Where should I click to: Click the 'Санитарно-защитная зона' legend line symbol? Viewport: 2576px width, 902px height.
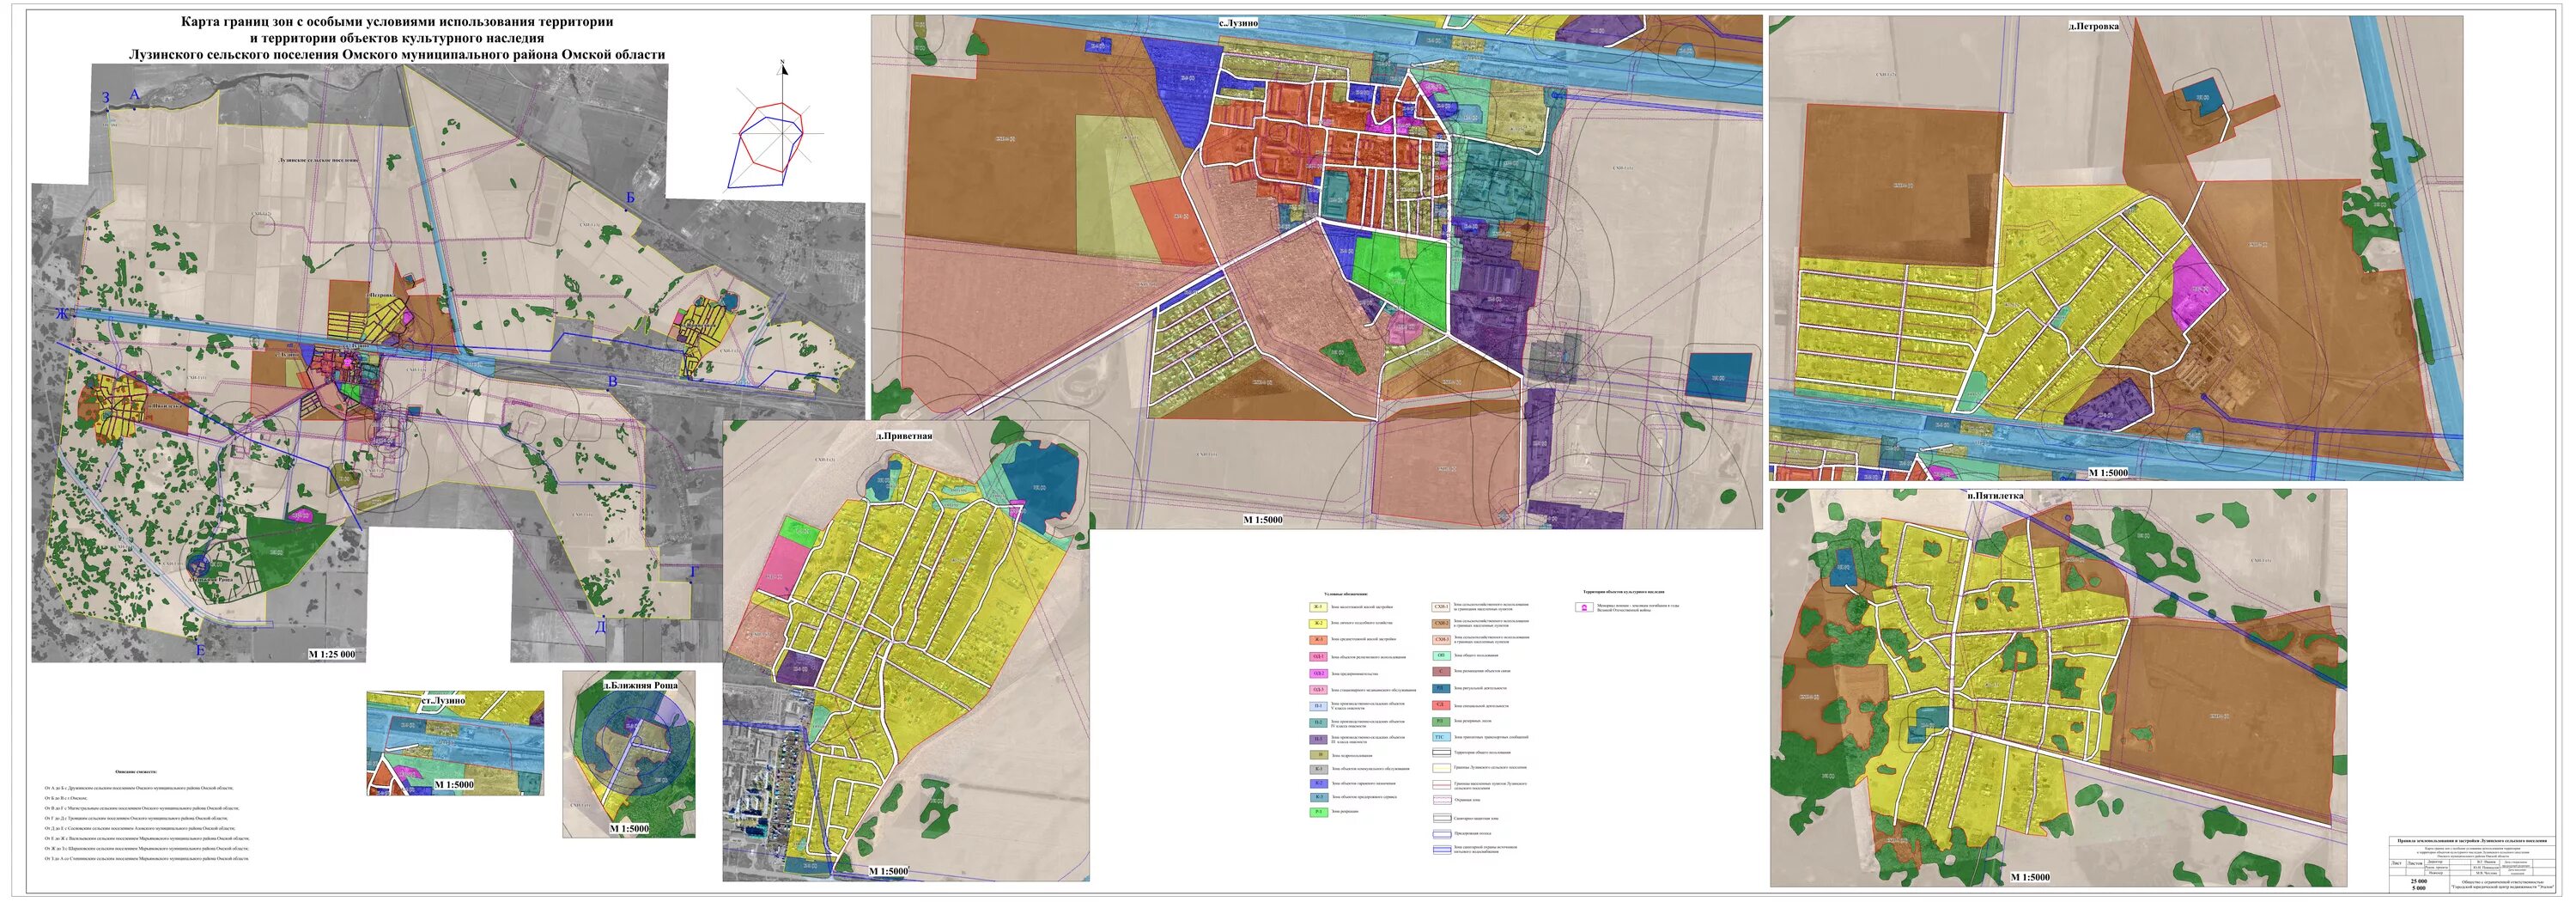tap(1442, 818)
